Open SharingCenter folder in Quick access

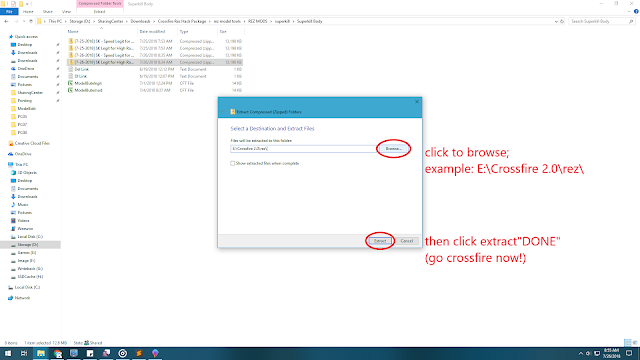[x=30, y=93]
